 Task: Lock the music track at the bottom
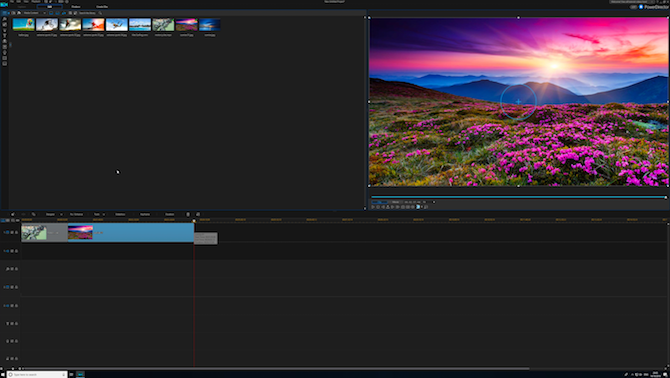click(16, 359)
